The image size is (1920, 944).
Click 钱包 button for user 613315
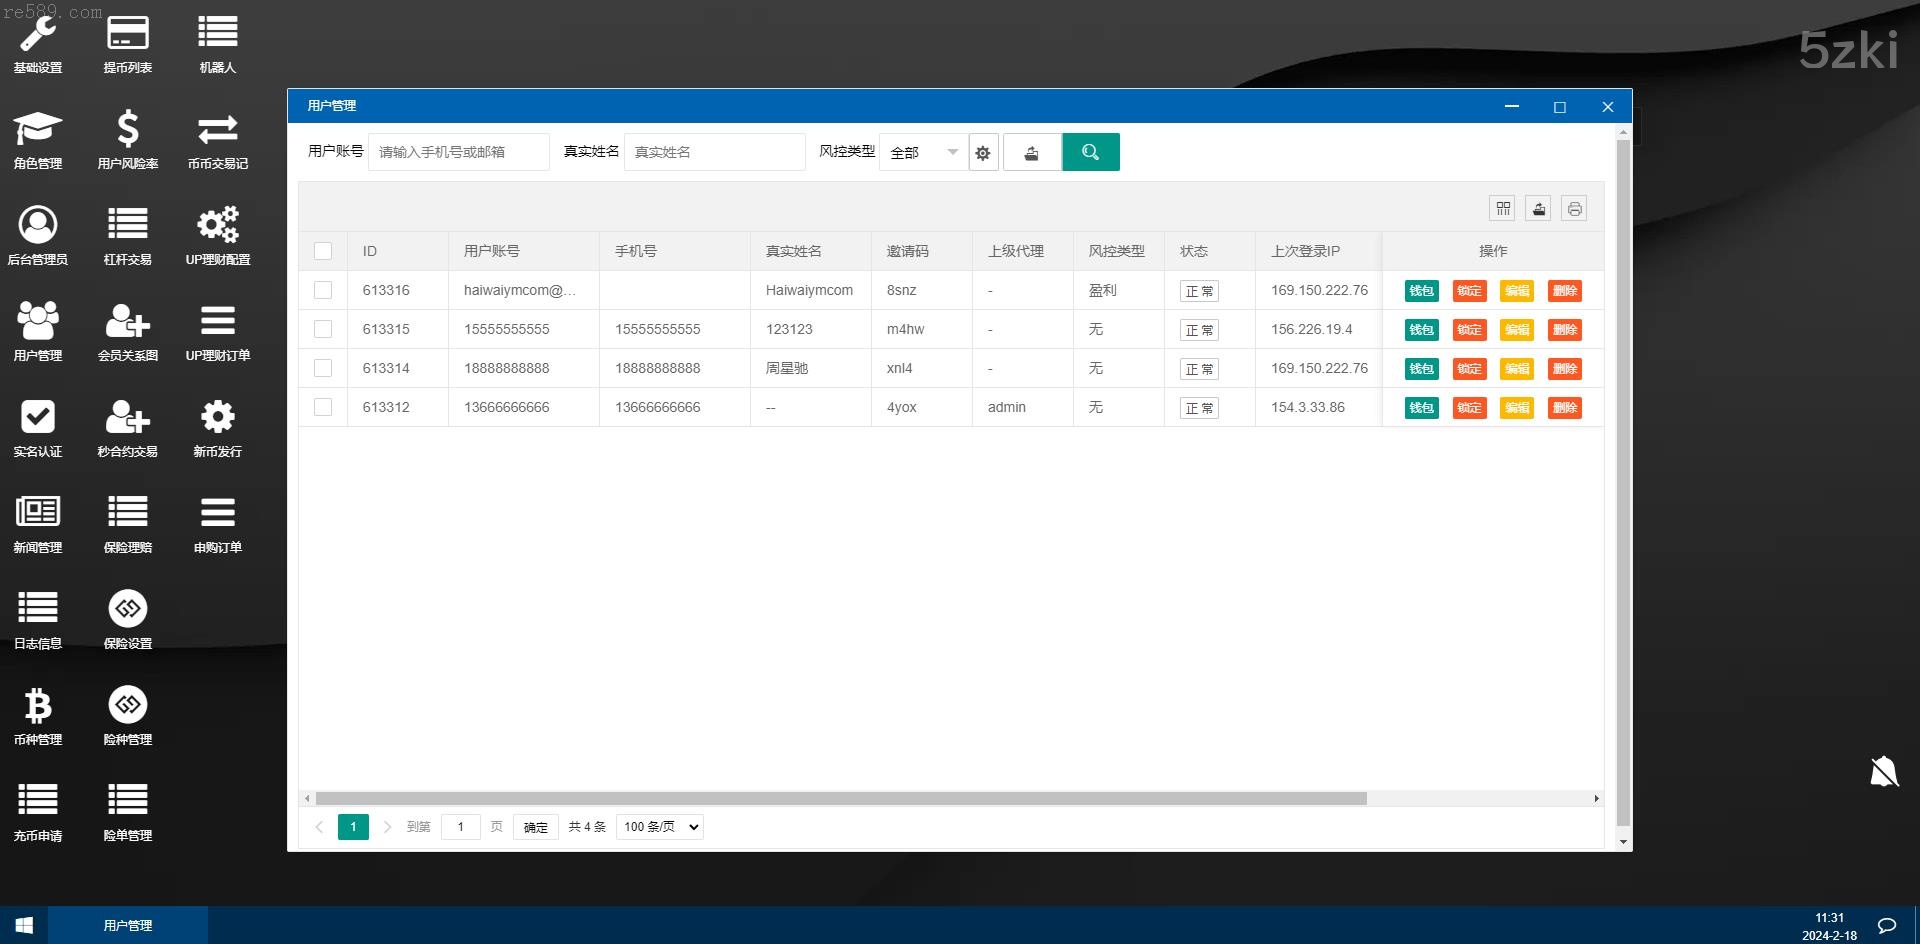[1421, 330]
